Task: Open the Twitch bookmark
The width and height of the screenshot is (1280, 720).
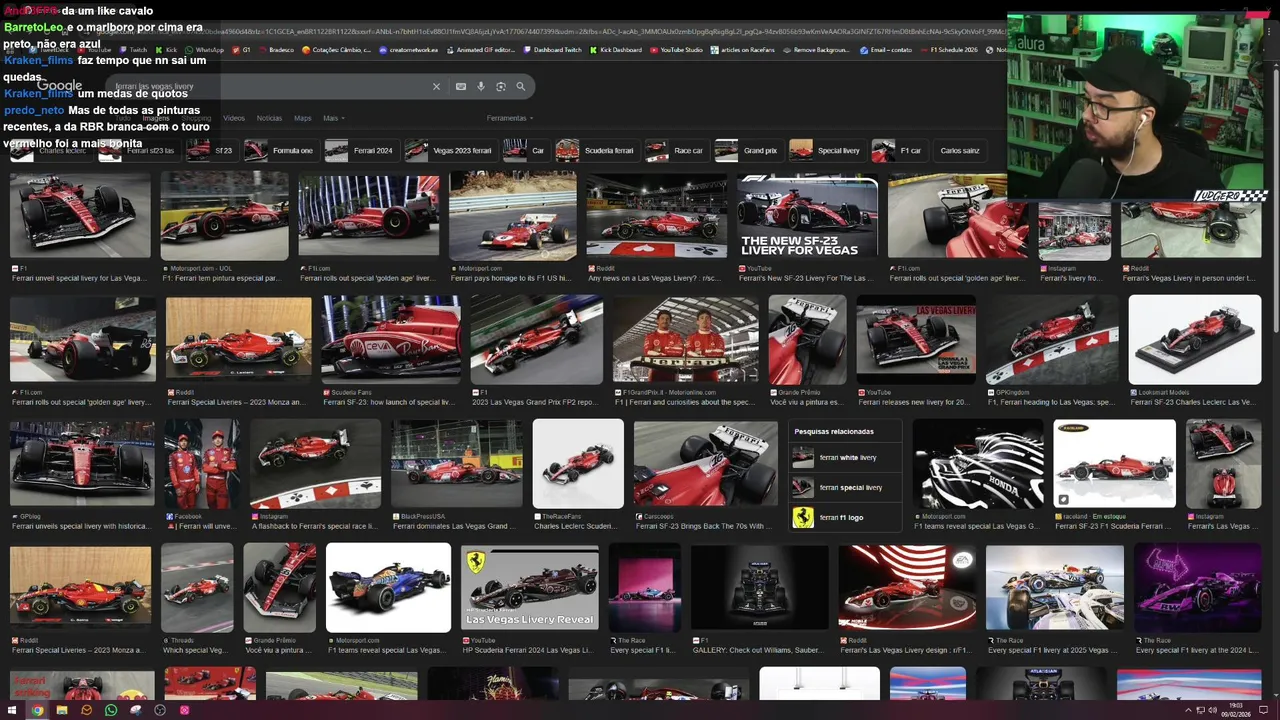Action: [x=132, y=49]
